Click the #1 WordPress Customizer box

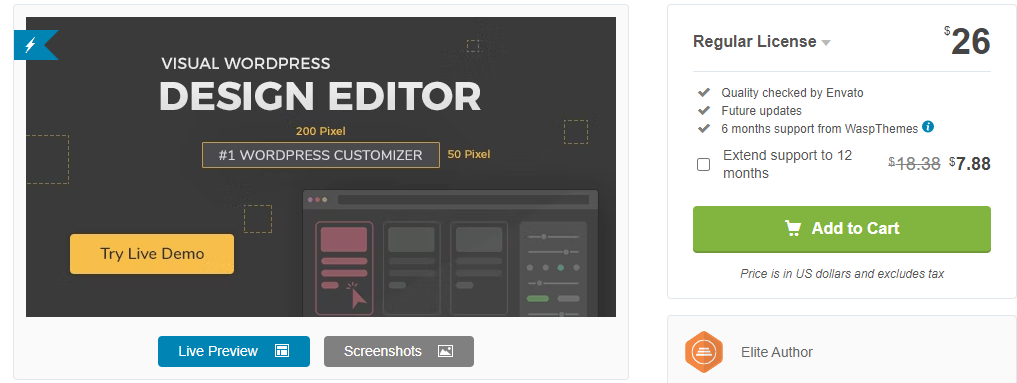[320, 156]
